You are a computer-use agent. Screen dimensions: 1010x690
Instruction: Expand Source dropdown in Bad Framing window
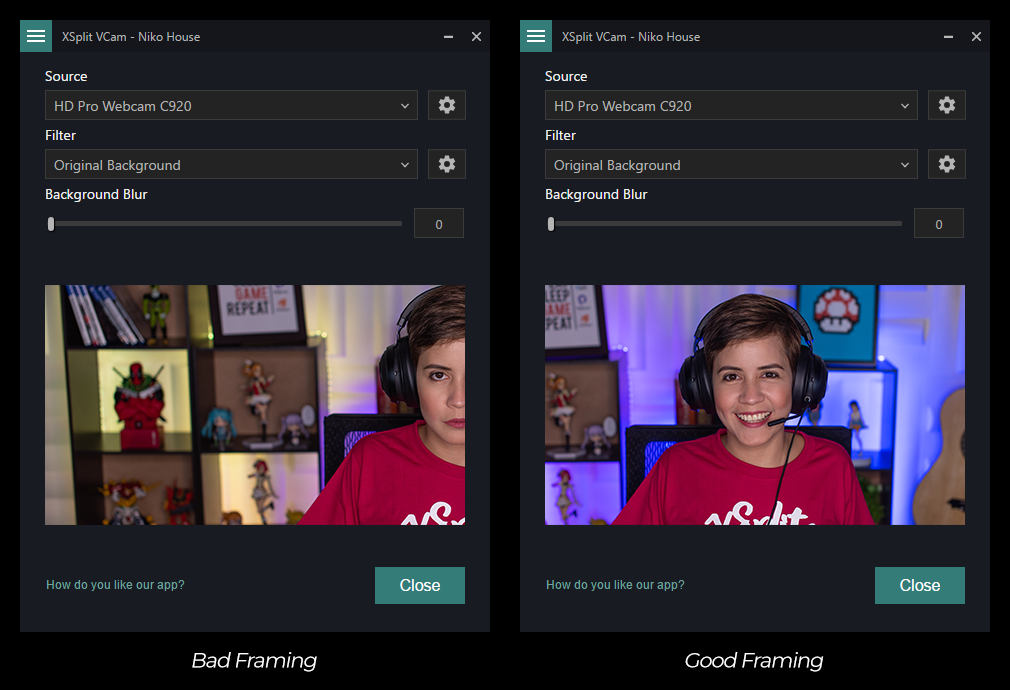pyautogui.click(x=231, y=105)
